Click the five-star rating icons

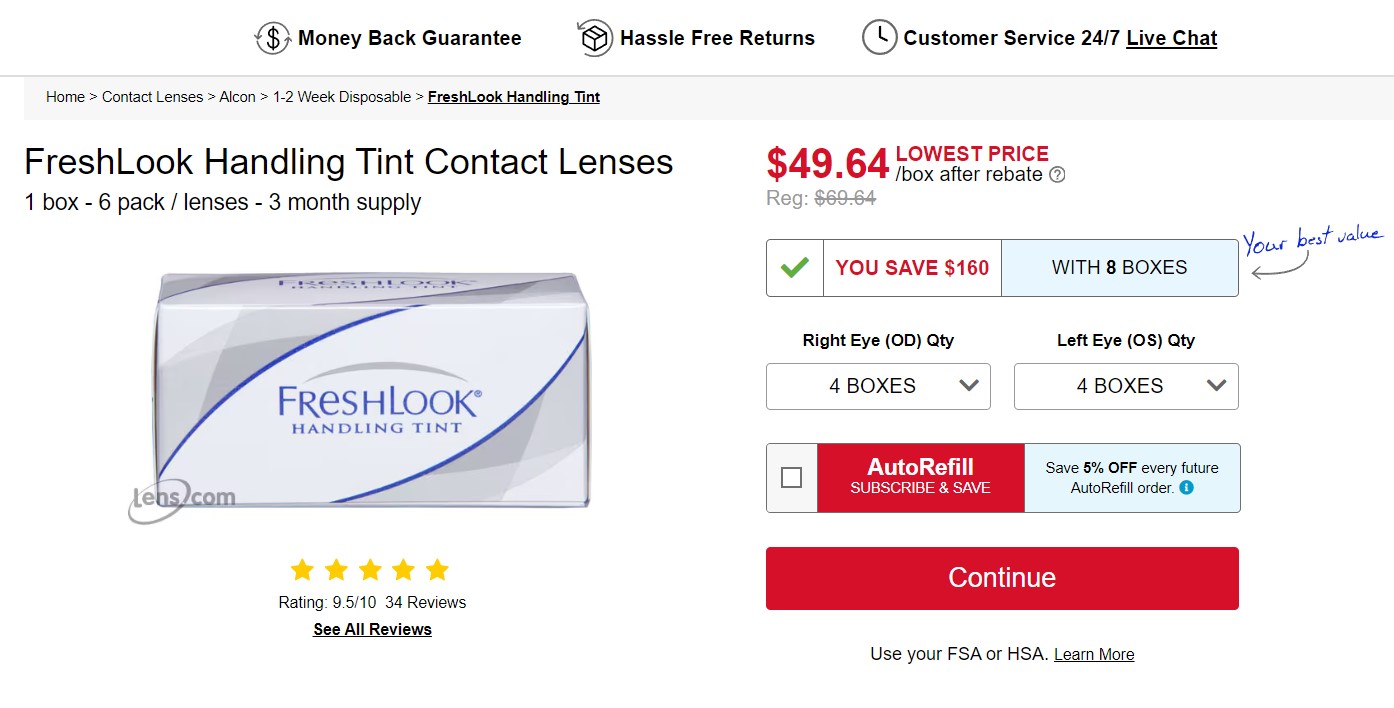369,570
